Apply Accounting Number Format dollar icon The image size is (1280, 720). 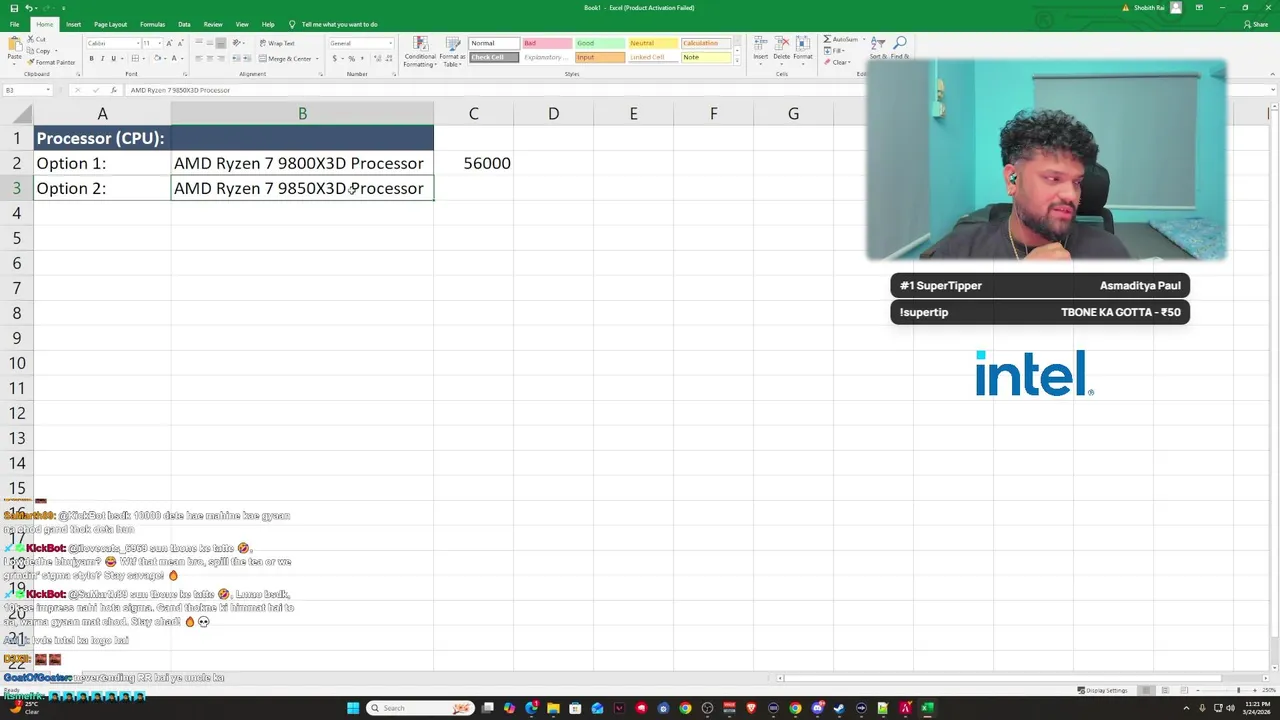[335, 58]
